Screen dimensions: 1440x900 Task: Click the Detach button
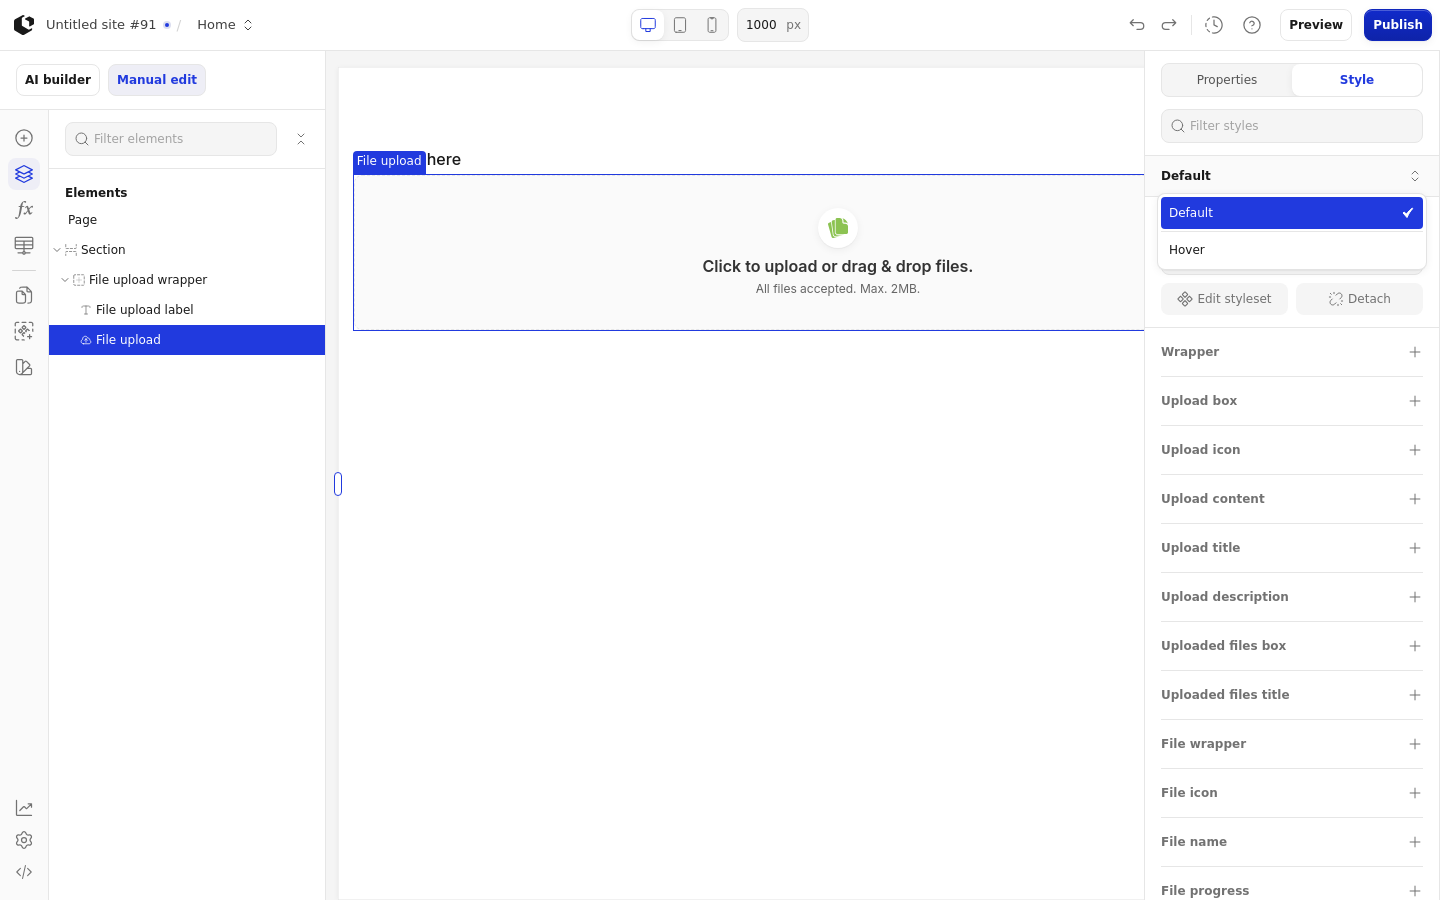[x=1359, y=299]
